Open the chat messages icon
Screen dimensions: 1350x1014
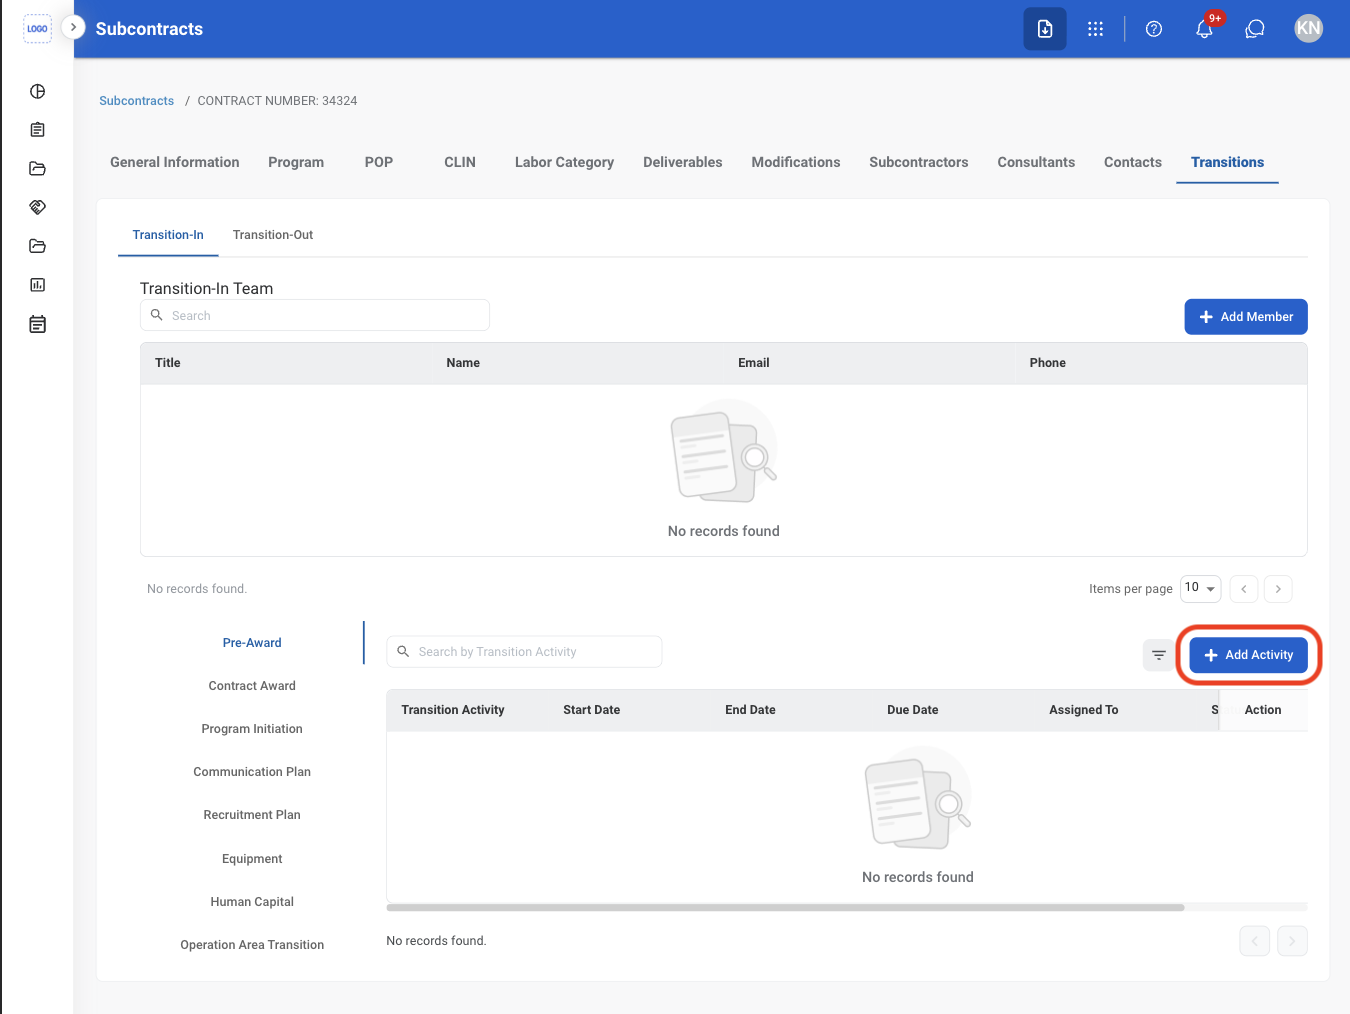pos(1255,29)
